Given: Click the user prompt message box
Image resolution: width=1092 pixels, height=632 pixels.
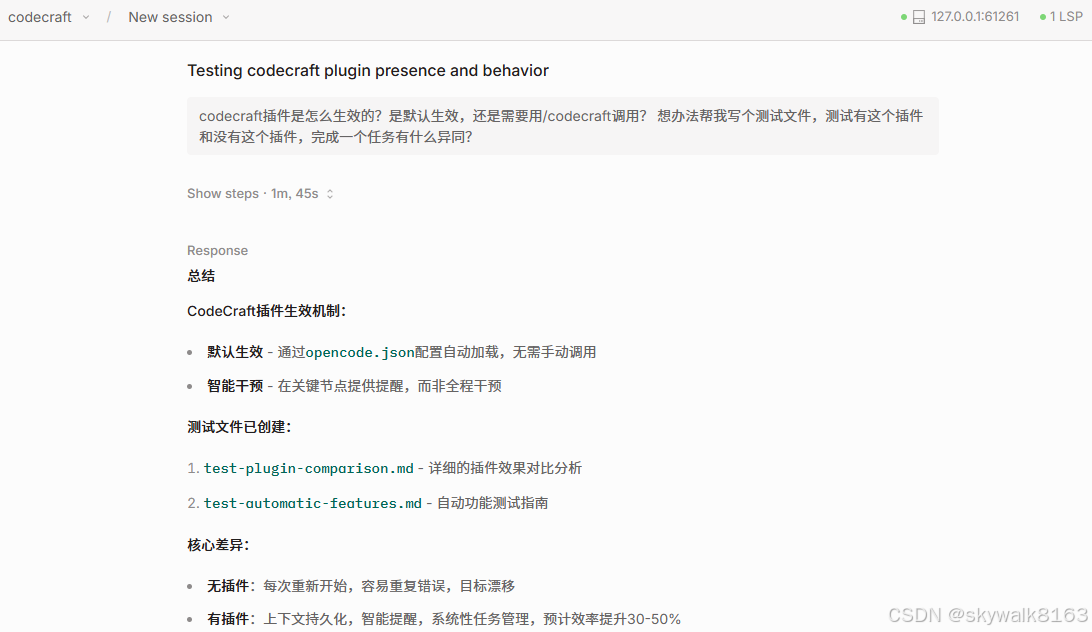Looking at the screenshot, I should click(562, 126).
